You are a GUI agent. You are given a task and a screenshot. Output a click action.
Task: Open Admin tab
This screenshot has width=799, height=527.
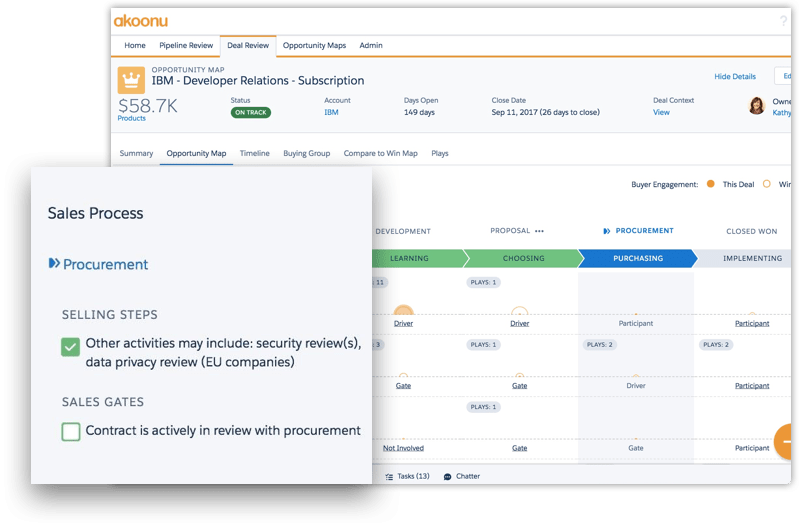tap(371, 45)
